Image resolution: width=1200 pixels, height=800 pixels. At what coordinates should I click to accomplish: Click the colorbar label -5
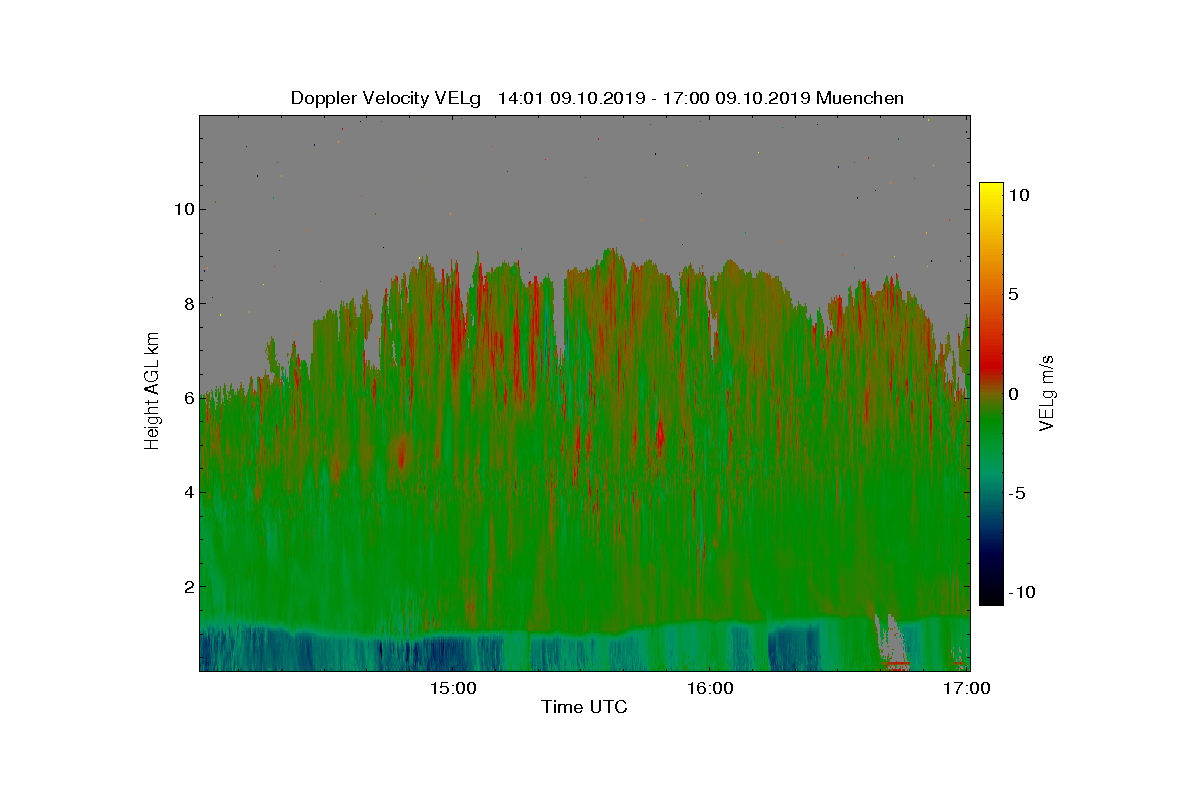click(1015, 493)
